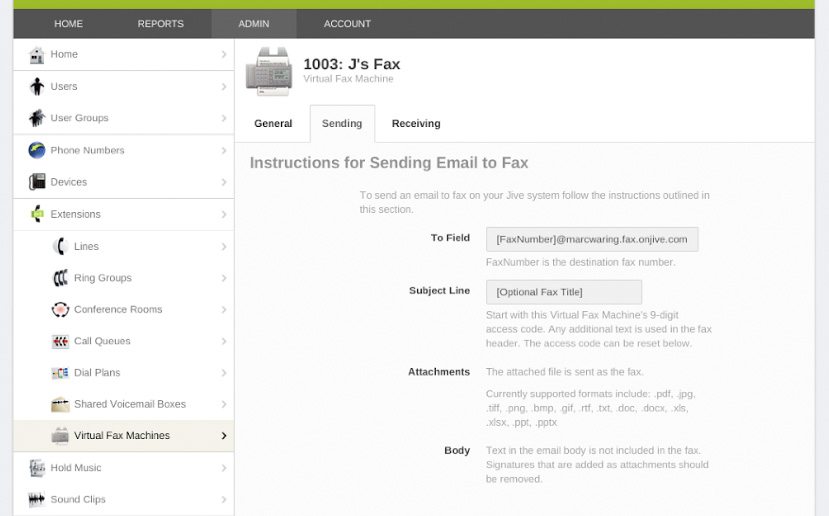
Task: Click the To Field email address box
Action: pos(592,239)
